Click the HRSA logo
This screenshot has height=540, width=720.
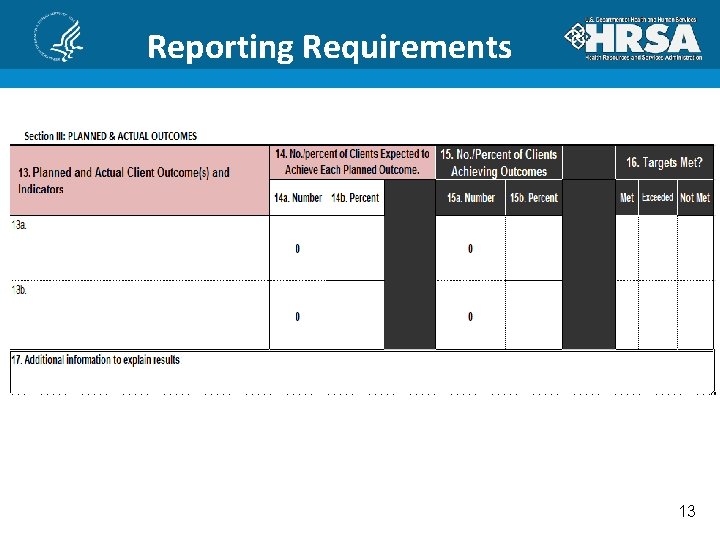(633, 39)
